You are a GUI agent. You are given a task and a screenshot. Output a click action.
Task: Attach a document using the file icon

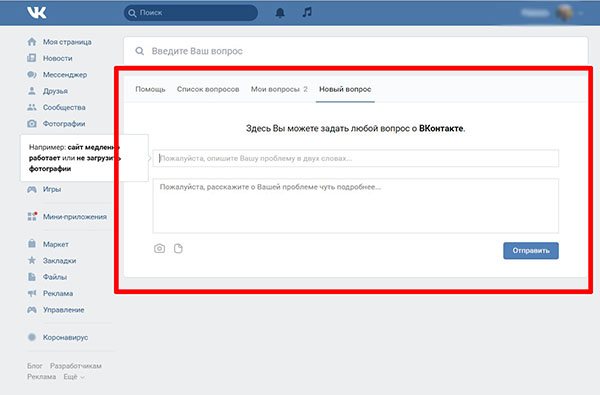point(178,248)
